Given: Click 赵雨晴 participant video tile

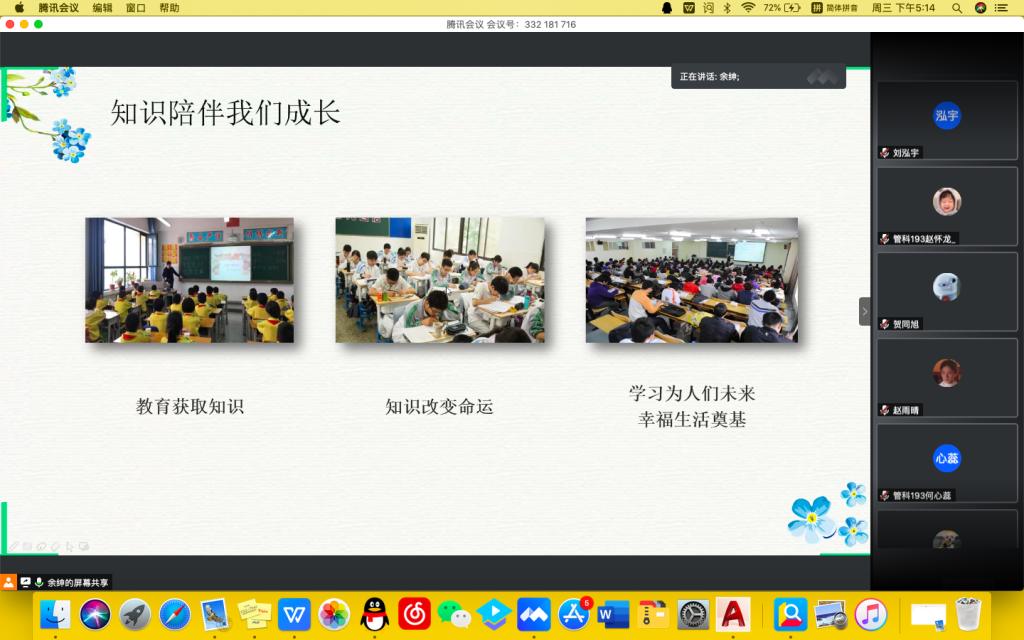Looking at the screenshot, I should 947,377.
